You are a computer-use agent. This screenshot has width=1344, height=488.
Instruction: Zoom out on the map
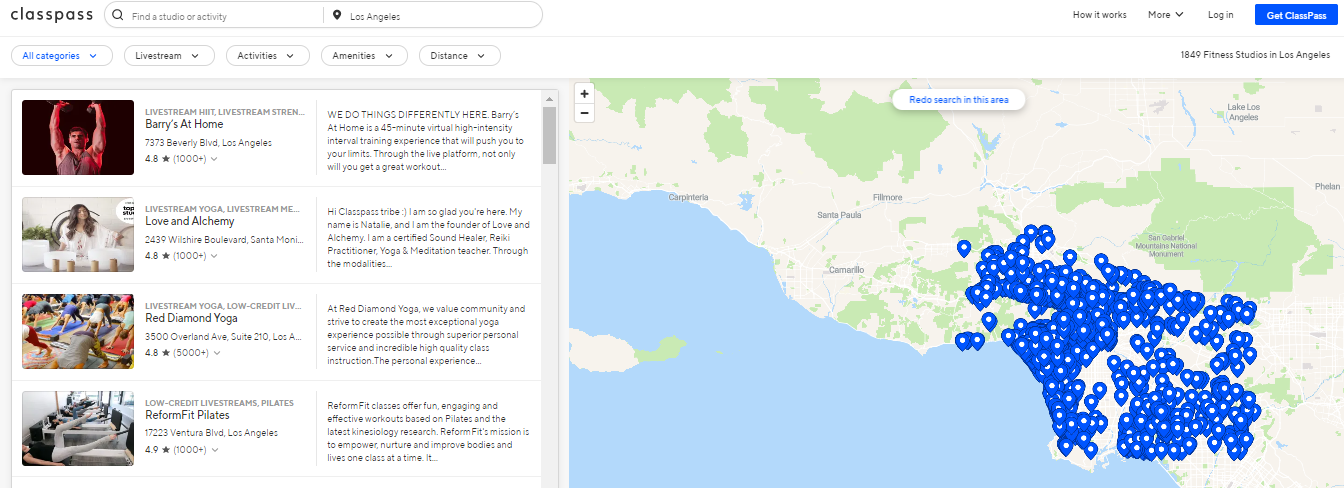point(585,112)
